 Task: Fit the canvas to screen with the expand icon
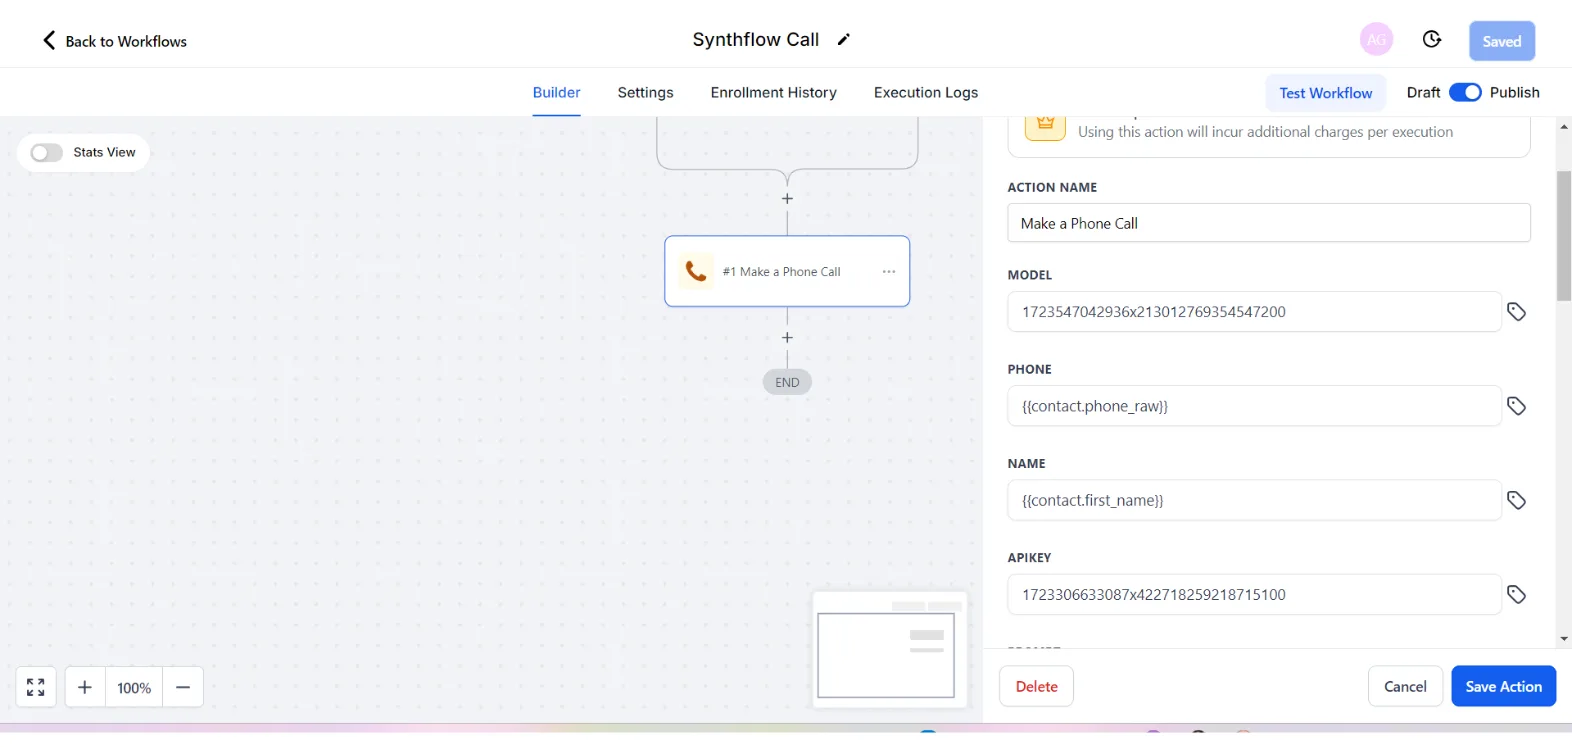pyautogui.click(x=36, y=687)
